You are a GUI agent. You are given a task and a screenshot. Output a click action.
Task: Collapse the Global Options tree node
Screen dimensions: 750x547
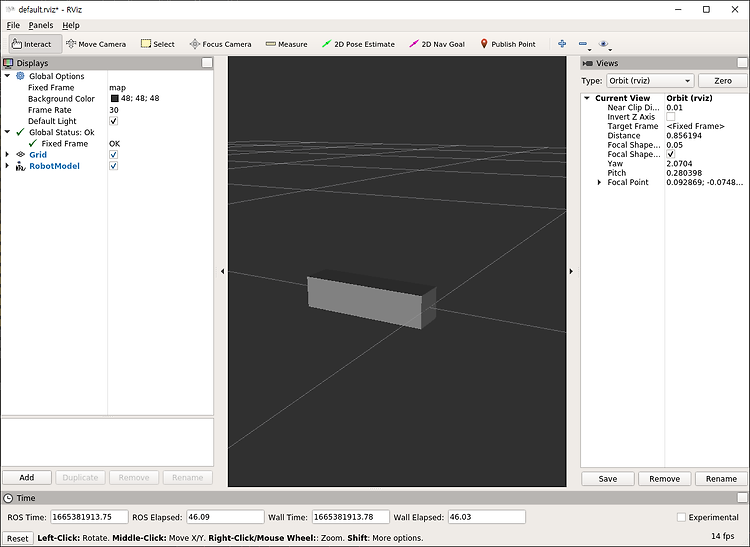point(7,76)
